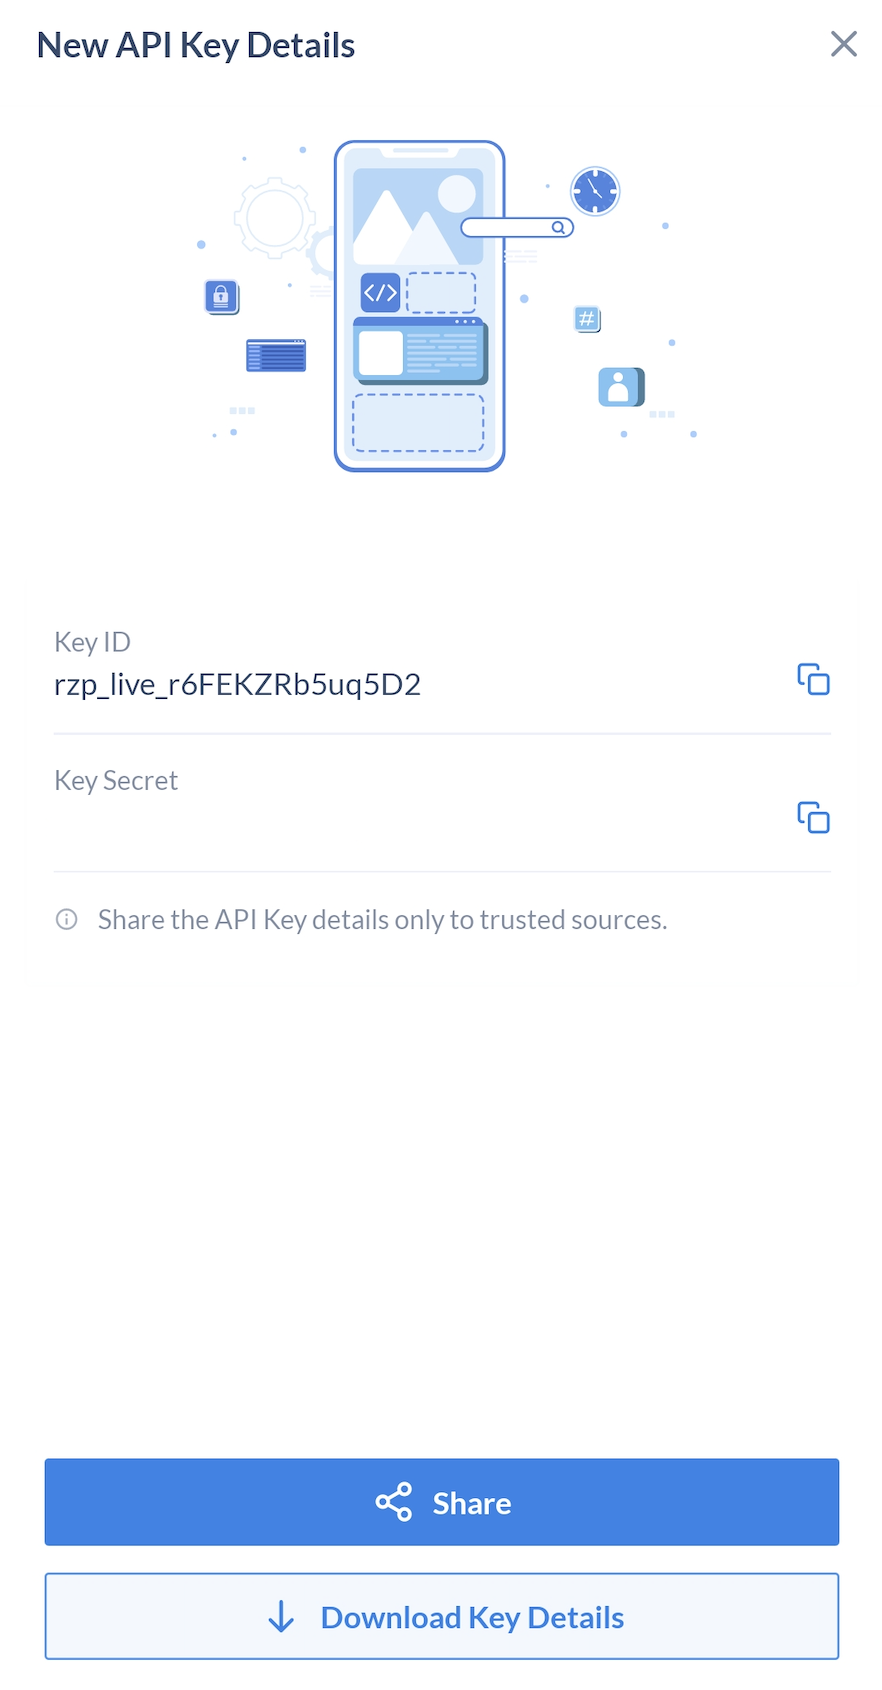Click the info icon beside the sharing warning
882x1690 pixels.
coord(66,919)
